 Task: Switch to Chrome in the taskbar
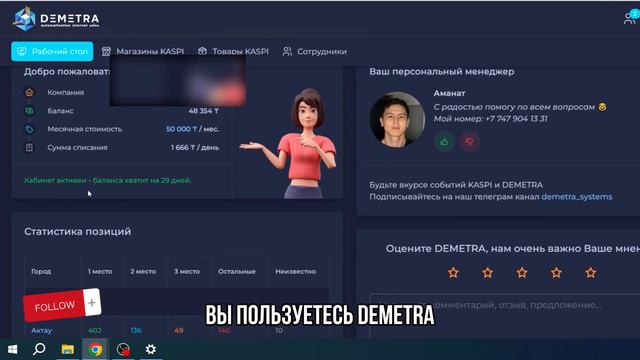click(x=96, y=349)
